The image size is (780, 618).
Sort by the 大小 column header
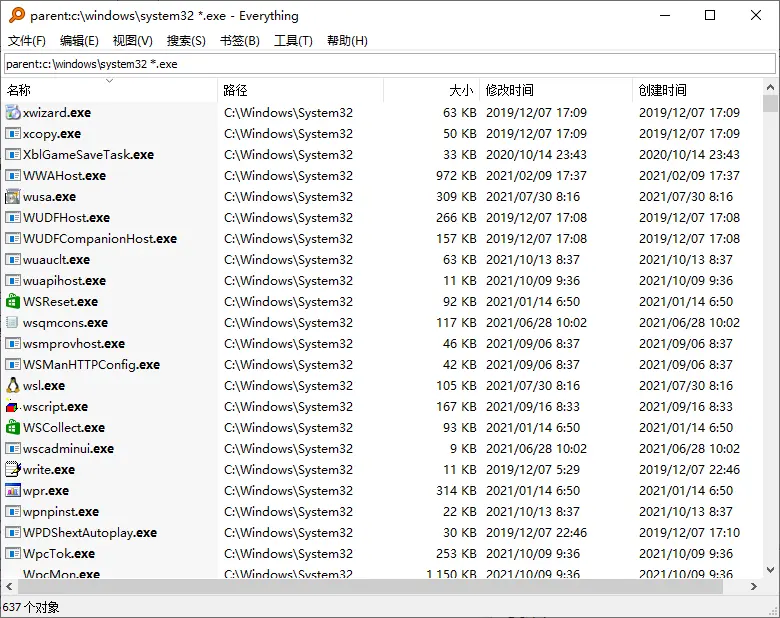(x=431, y=90)
